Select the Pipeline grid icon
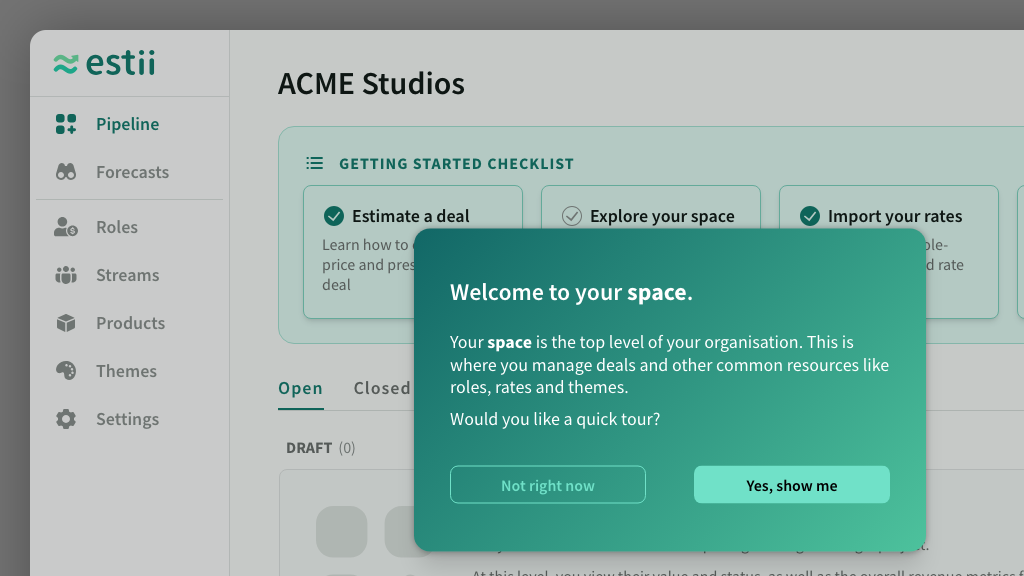Image resolution: width=1024 pixels, height=576 pixels. click(66, 124)
